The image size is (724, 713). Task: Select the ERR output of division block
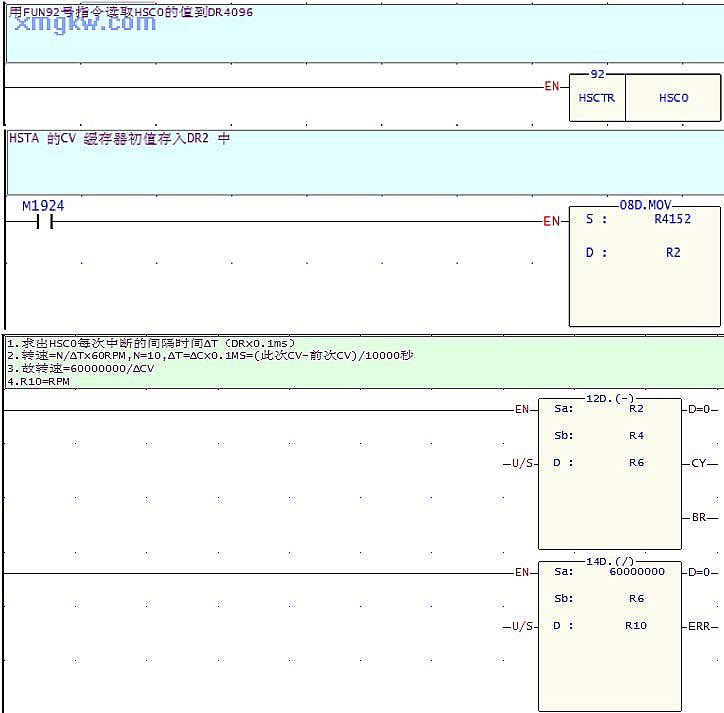(x=700, y=626)
